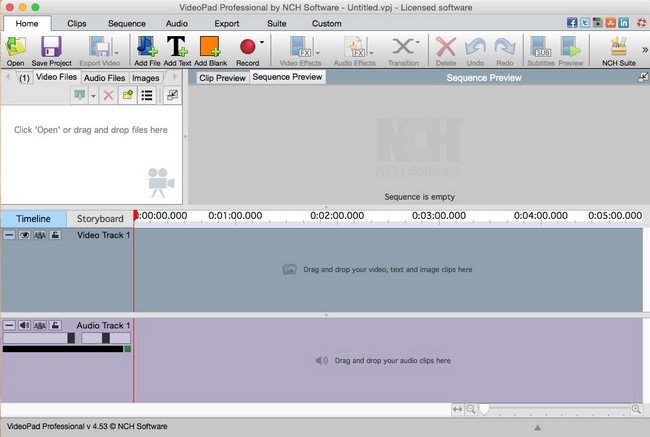Screen dimensions: 650x437
Task: Open the Record dropdown arrow
Action: click(x=262, y=42)
